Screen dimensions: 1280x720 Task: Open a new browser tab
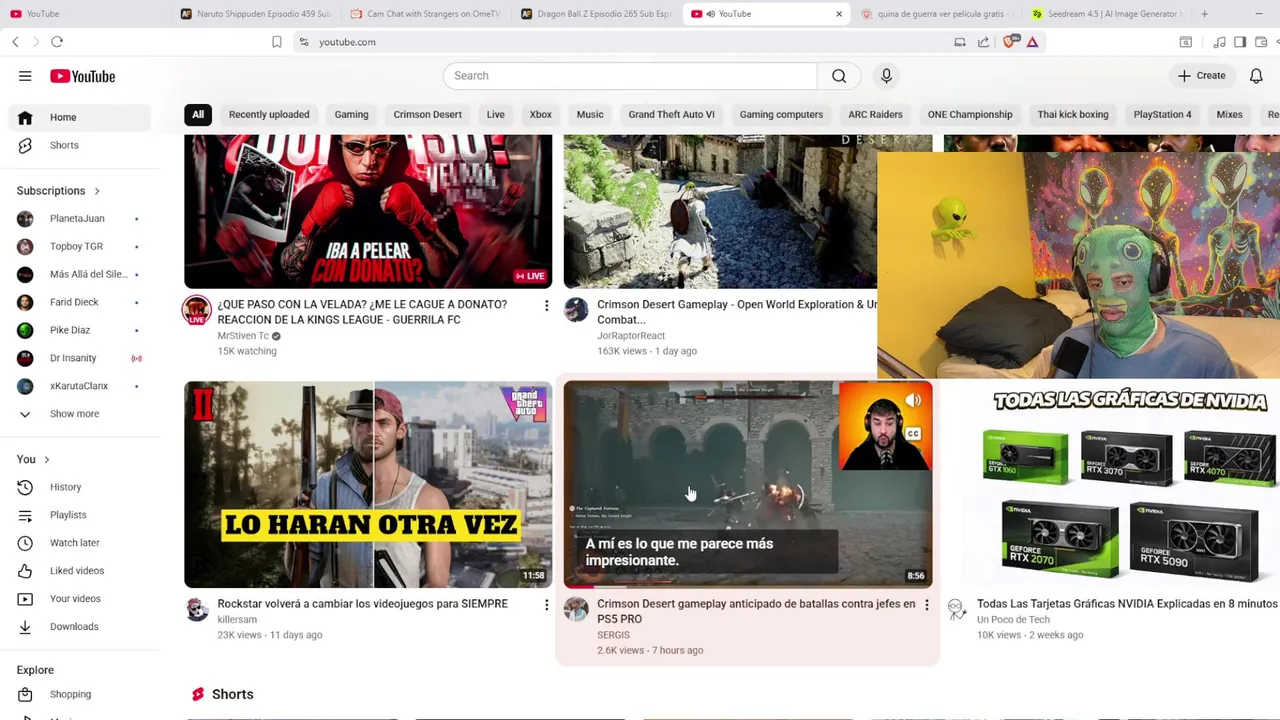1204,14
